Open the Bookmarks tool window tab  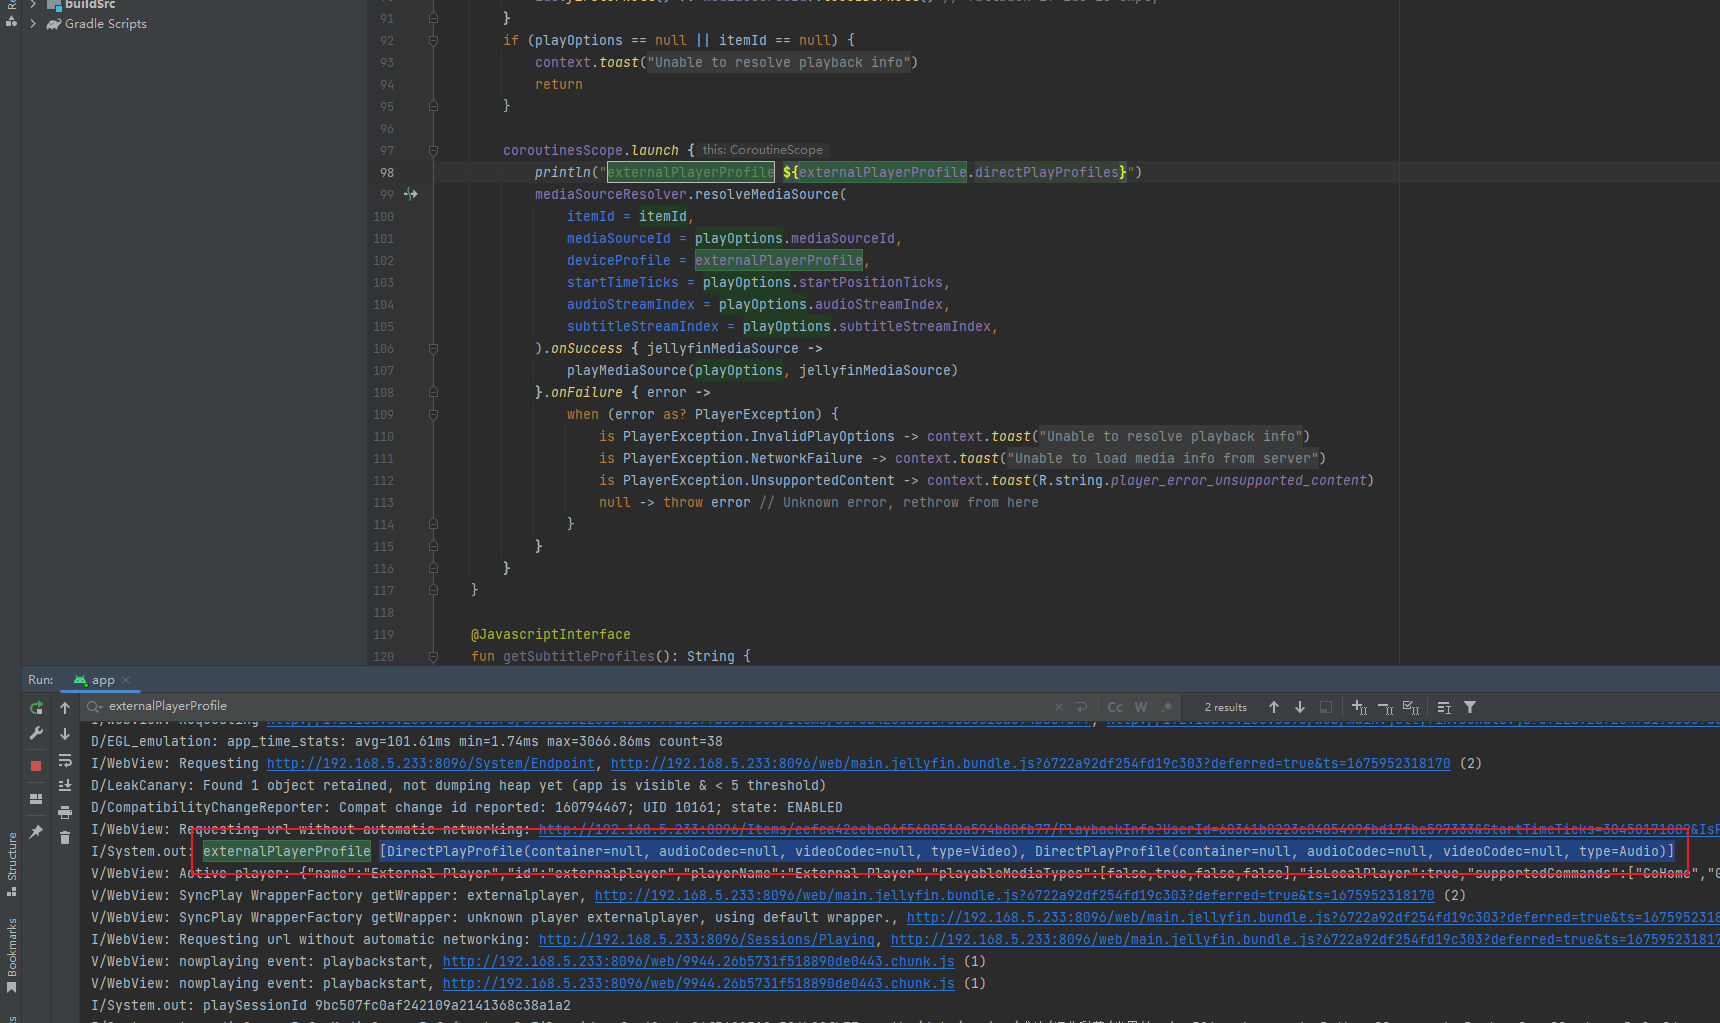click(11, 955)
